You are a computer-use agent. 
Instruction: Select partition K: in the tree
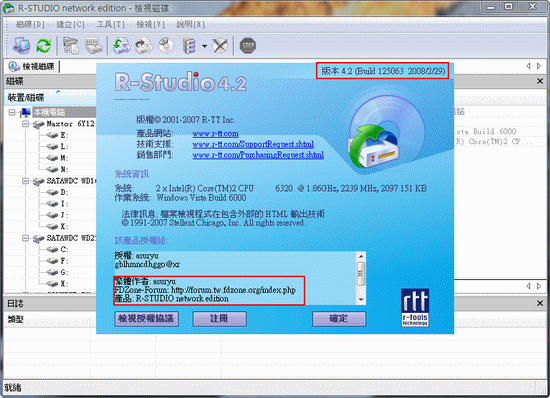65,227
